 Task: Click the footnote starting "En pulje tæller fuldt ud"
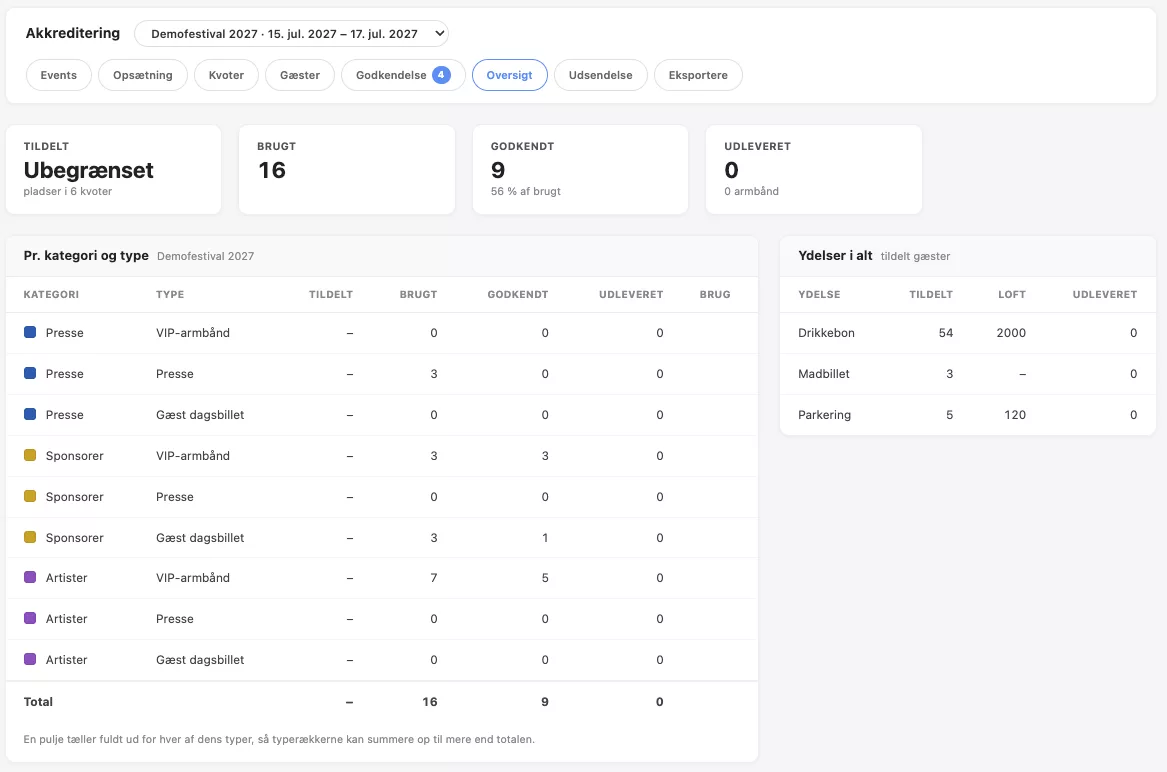[279, 739]
